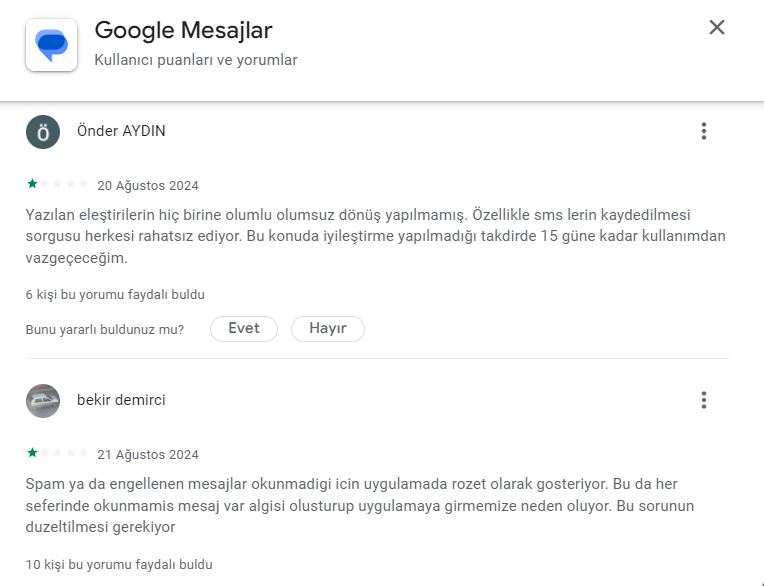Click the 10 kişi bu yorumu faydalı buldu text
This screenshot has height=586, width=764.
click(119, 565)
